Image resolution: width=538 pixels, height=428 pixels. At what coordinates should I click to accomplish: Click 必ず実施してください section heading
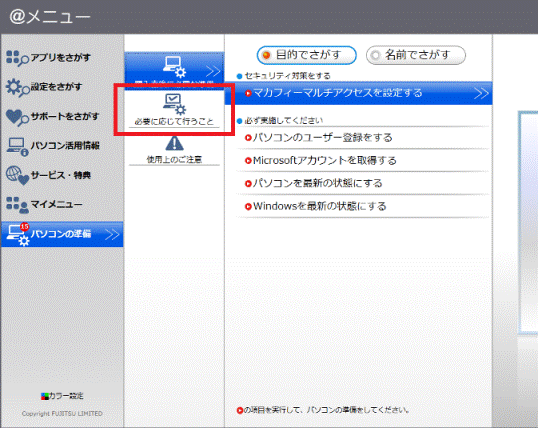(284, 121)
